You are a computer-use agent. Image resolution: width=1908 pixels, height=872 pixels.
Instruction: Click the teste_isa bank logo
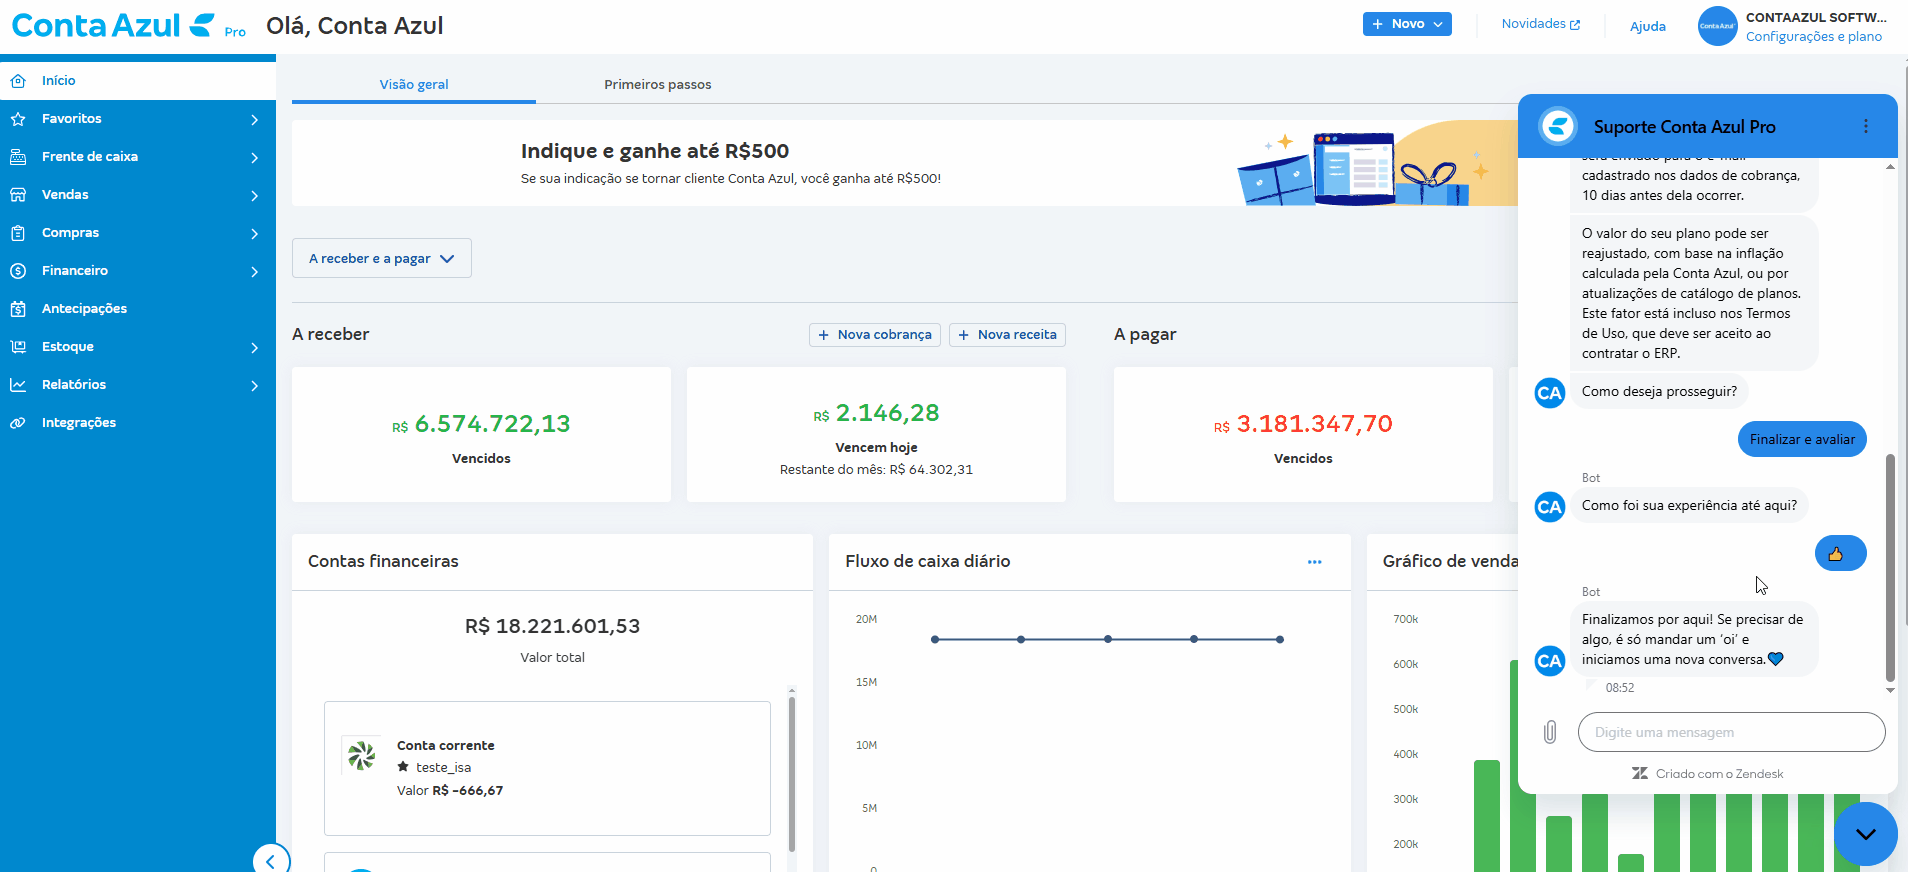(361, 755)
